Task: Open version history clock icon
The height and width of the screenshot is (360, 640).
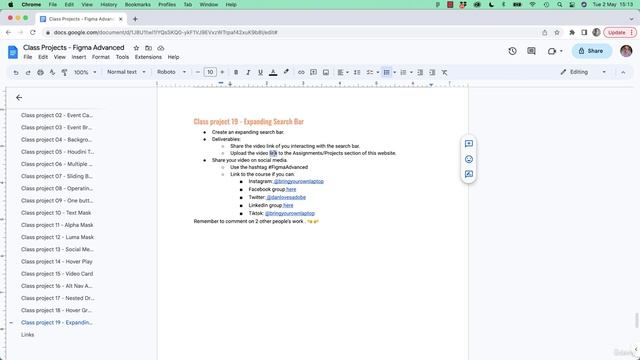Action: 512,51
